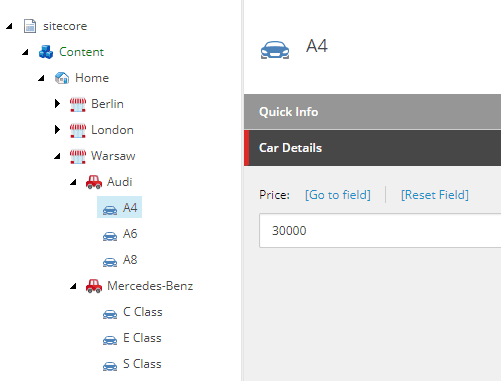This screenshot has height=381, width=501.
Task: Click the blue A6 car icon
Action: pyautogui.click(x=110, y=236)
